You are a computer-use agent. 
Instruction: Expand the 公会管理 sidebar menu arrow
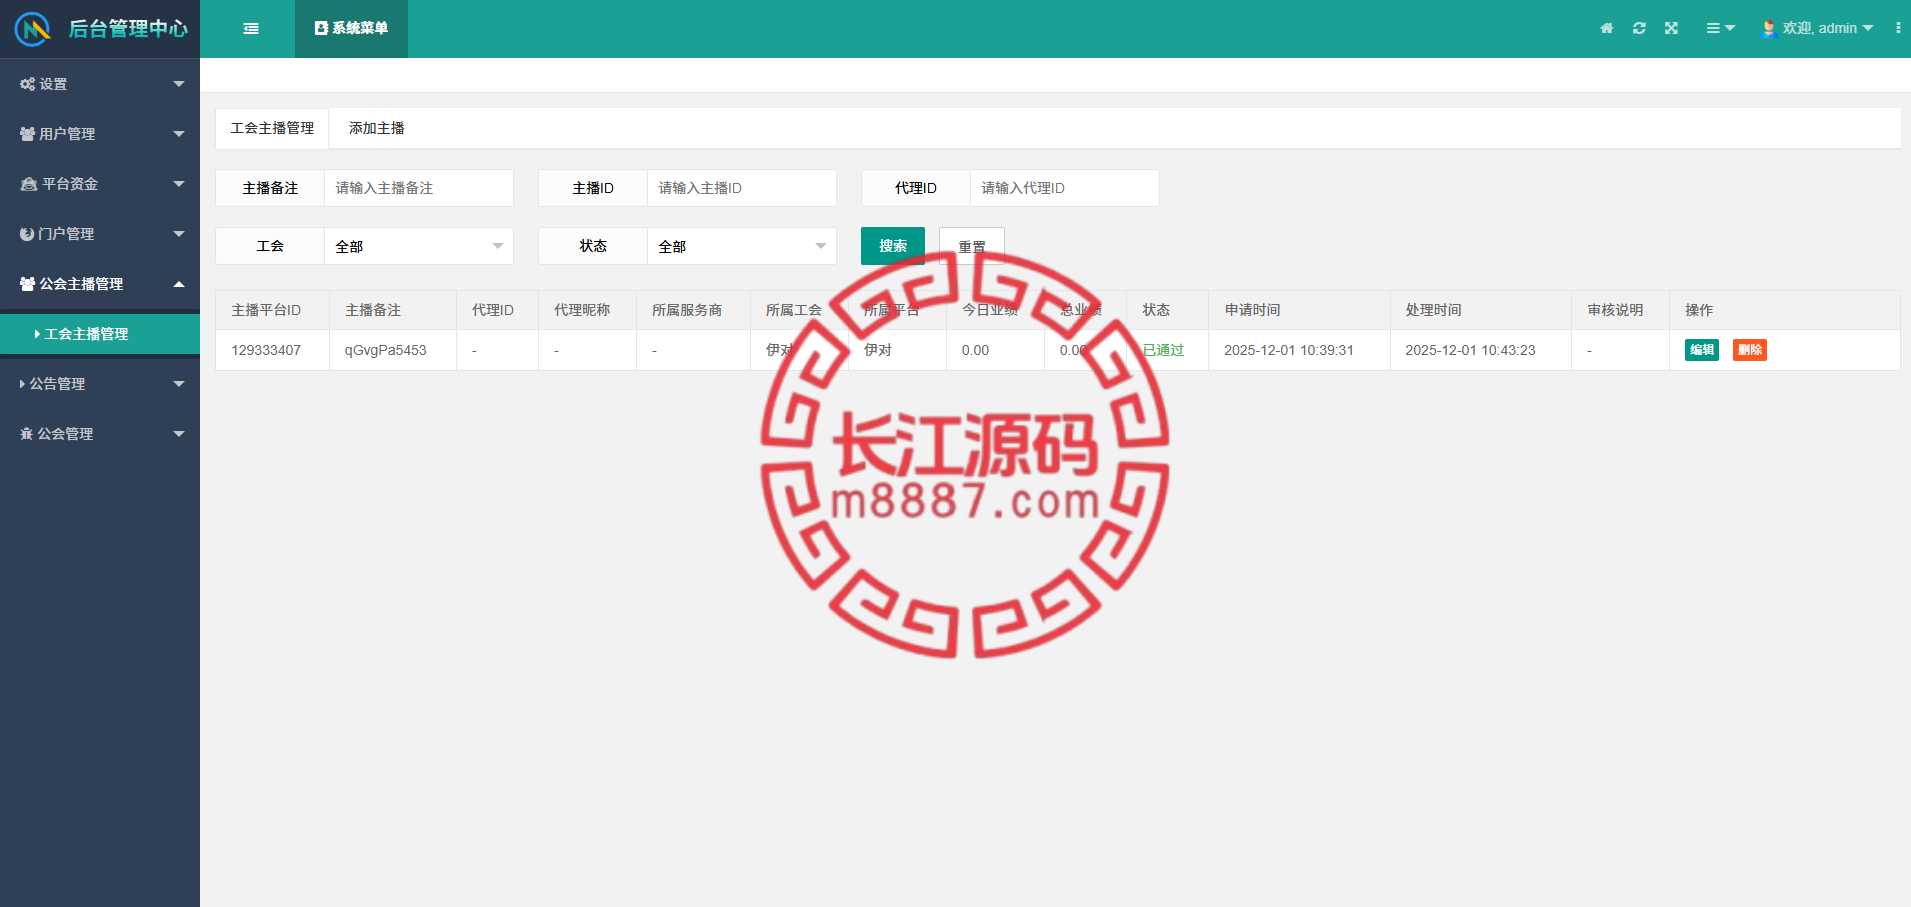click(x=179, y=434)
